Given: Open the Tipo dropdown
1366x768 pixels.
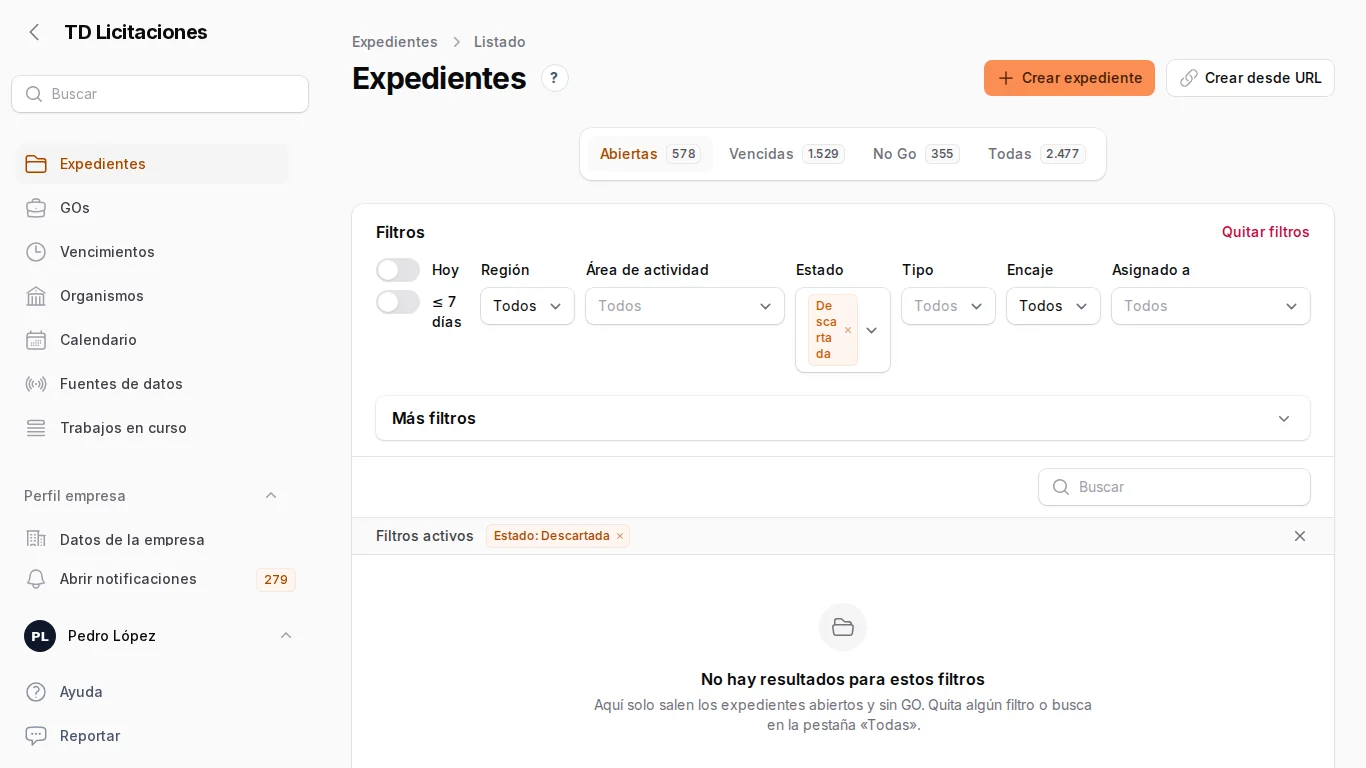Looking at the screenshot, I should coord(948,306).
